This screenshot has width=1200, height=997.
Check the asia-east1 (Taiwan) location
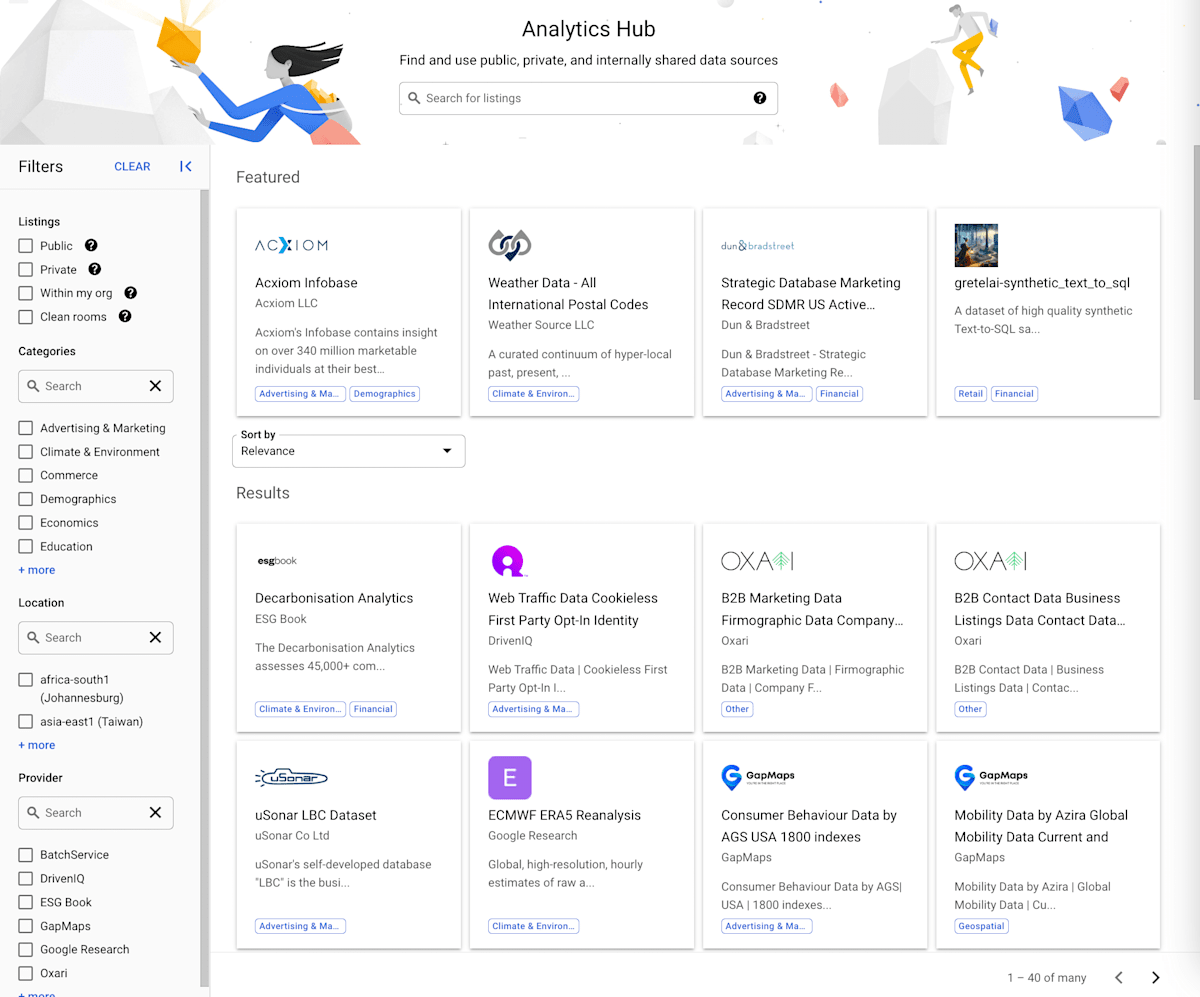click(26, 721)
